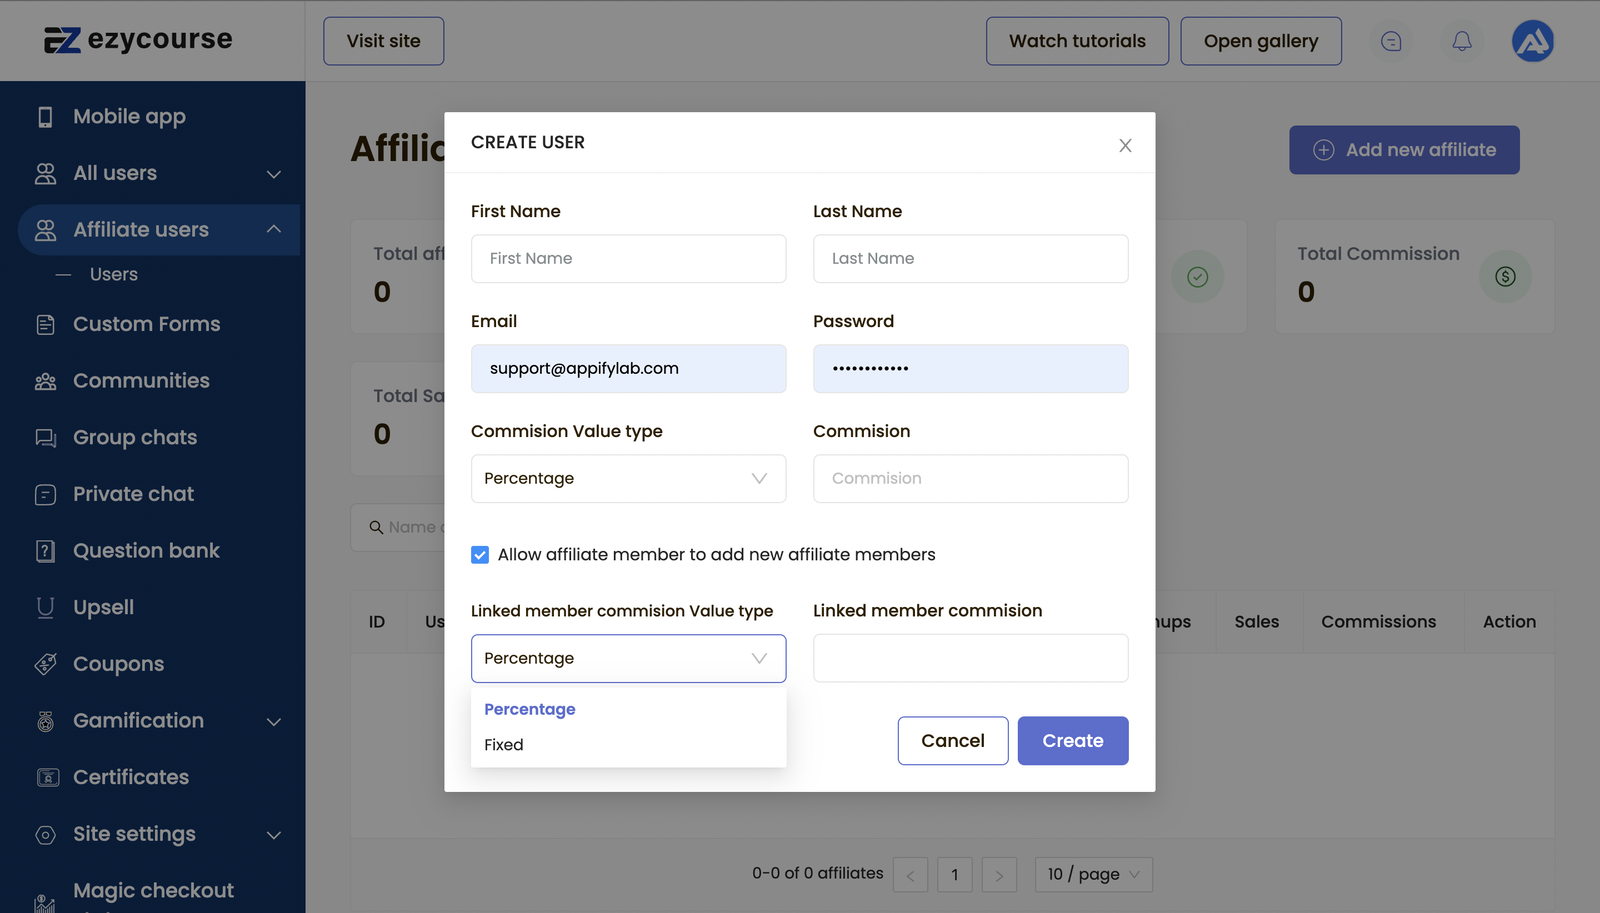Close the Create User dialog

coord(1125,146)
